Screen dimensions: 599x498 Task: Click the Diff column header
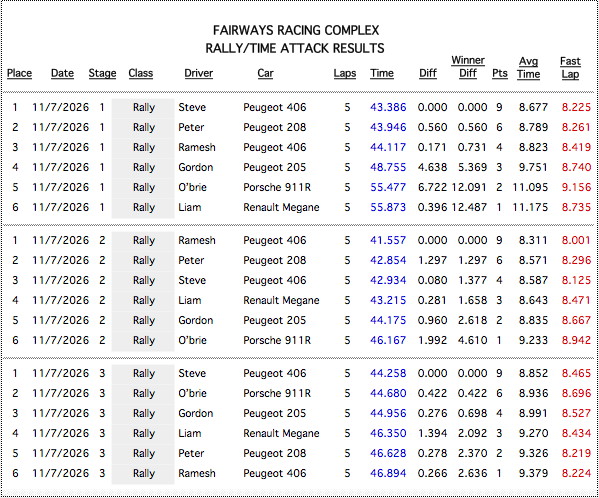[428, 73]
